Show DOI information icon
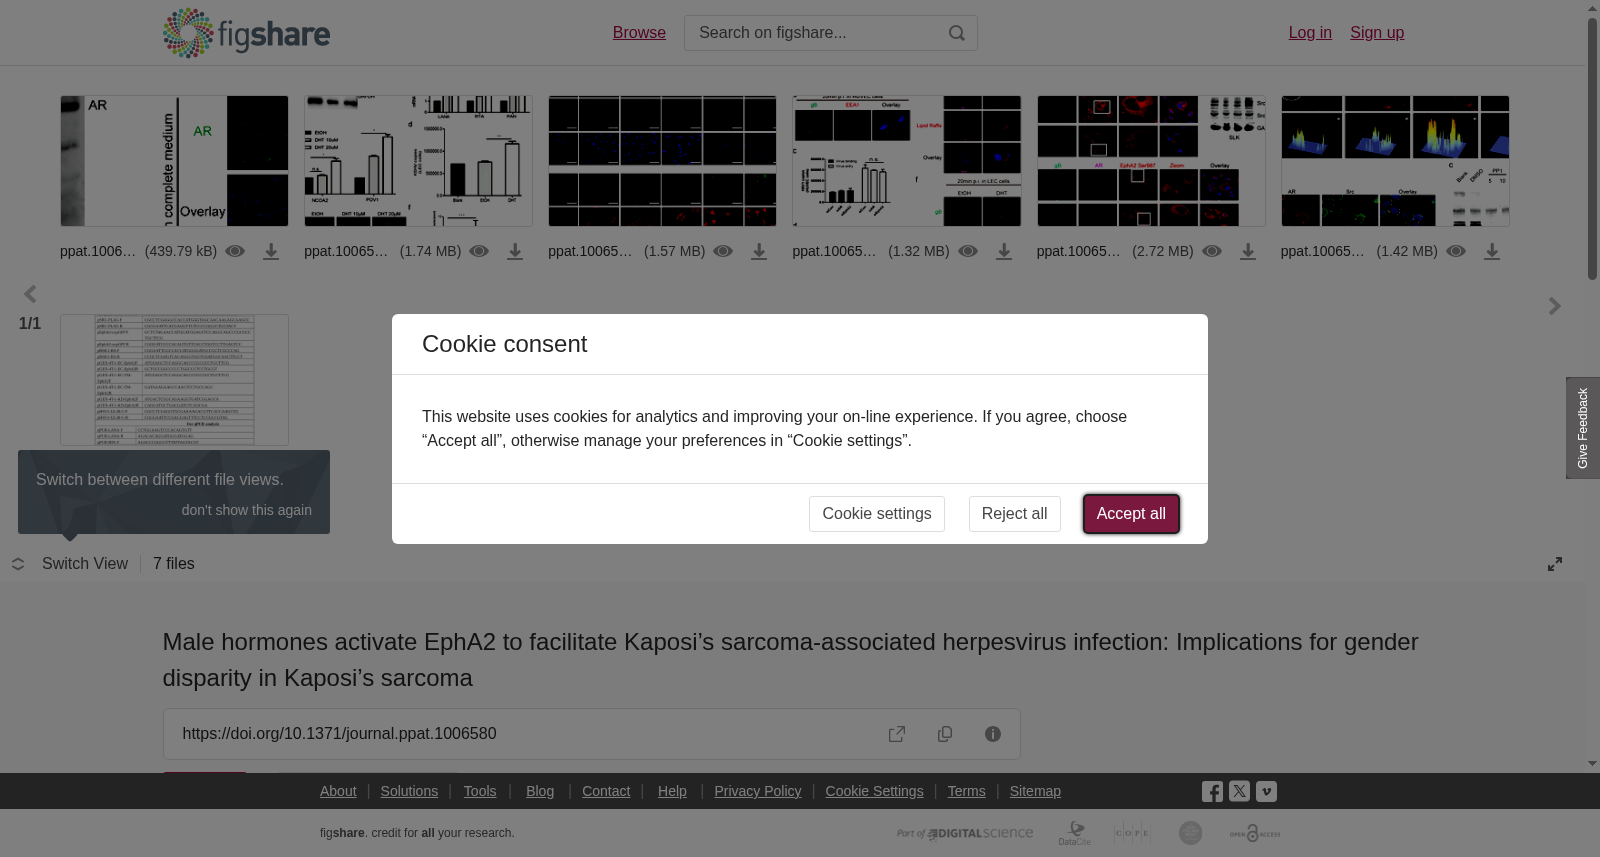This screenshot has width=1600, height=857. click(x=993, y=734)
